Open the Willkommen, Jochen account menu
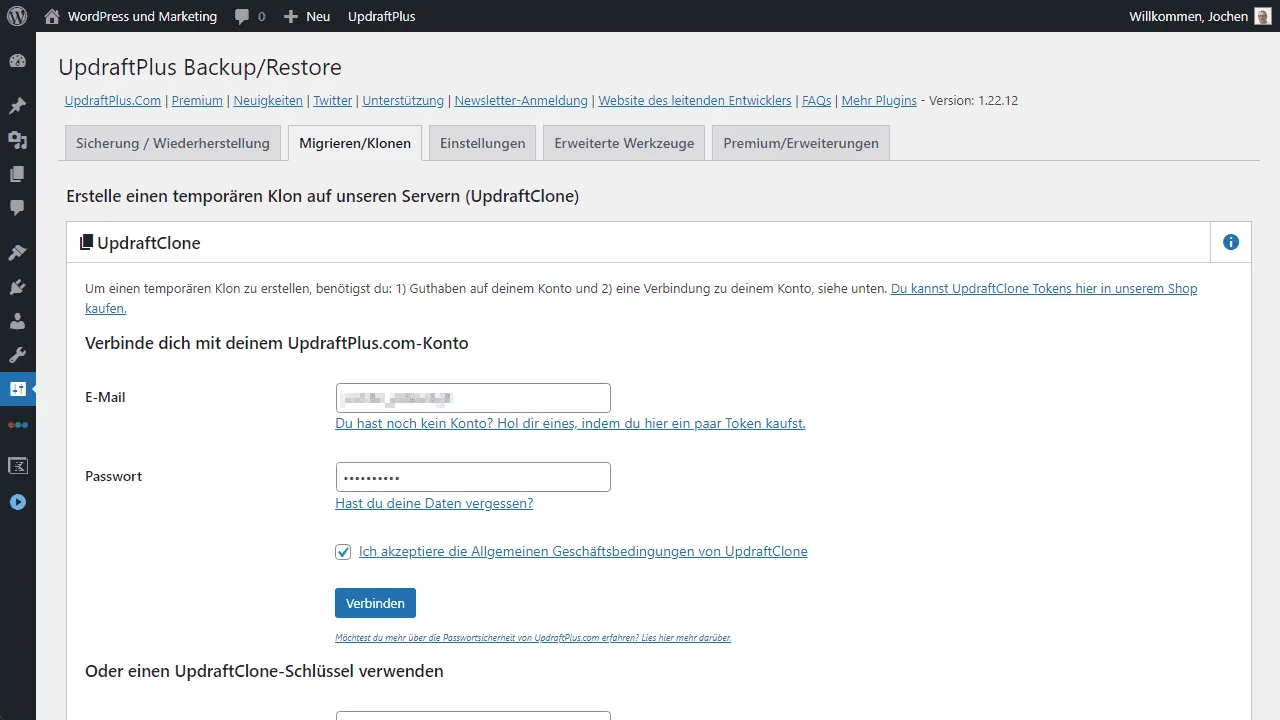 (1188, 17)
